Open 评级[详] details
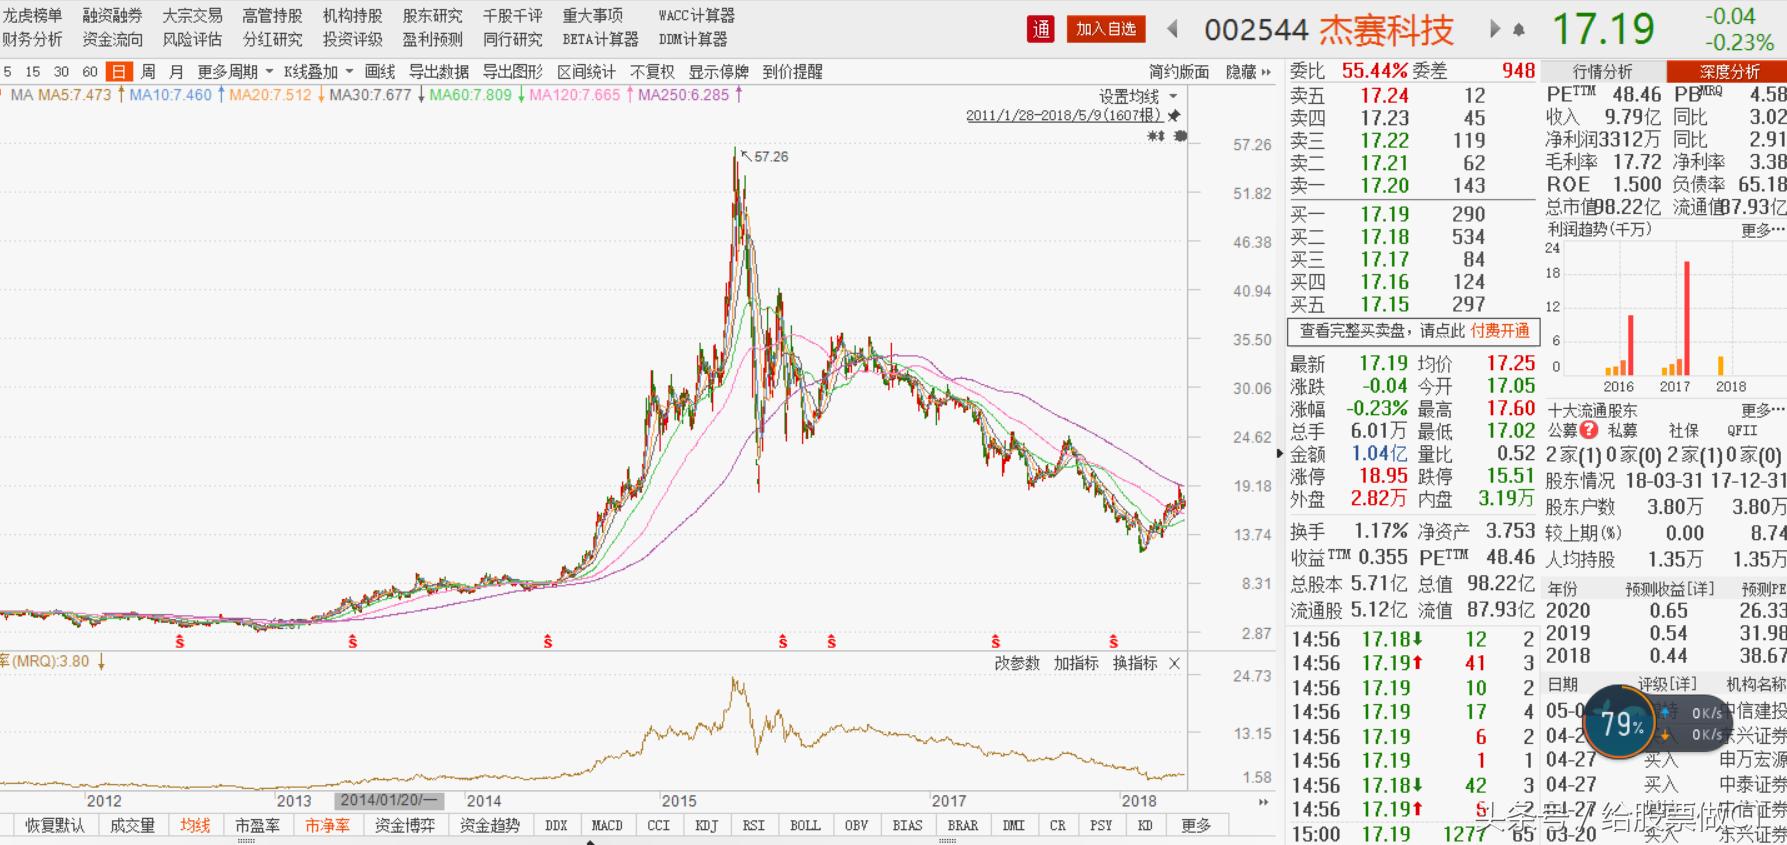Image resolution: width=1787 pixels, height=845 pixels. point(1666,684)
